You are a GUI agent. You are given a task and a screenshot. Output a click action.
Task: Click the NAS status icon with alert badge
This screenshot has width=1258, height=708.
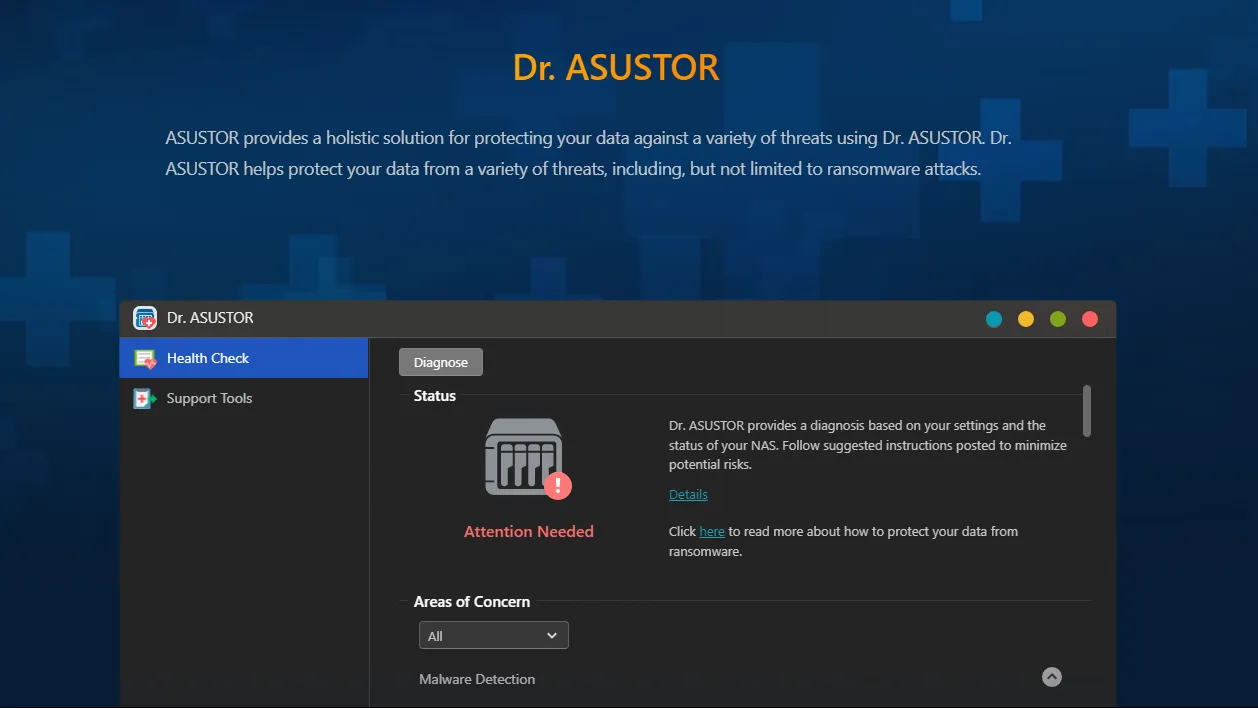point(529,458)
